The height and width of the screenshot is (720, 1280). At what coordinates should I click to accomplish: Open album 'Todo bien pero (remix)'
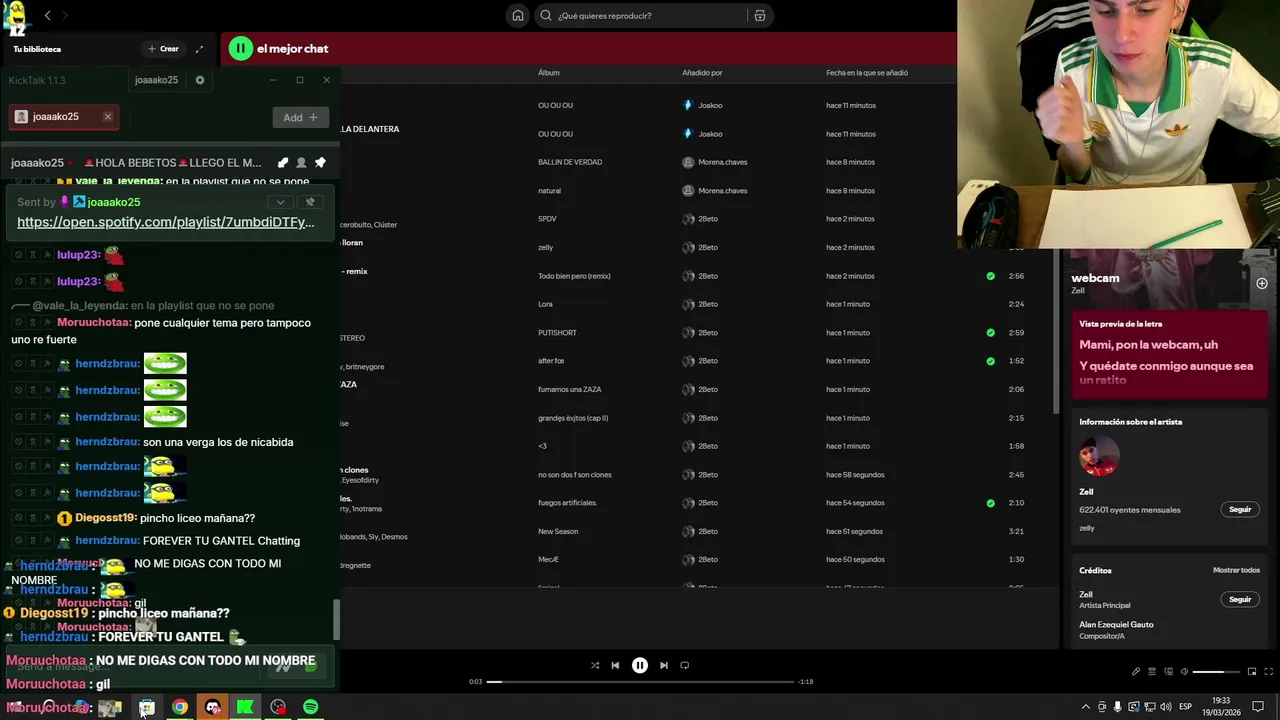pyautogui.click(x=574, y=276)
